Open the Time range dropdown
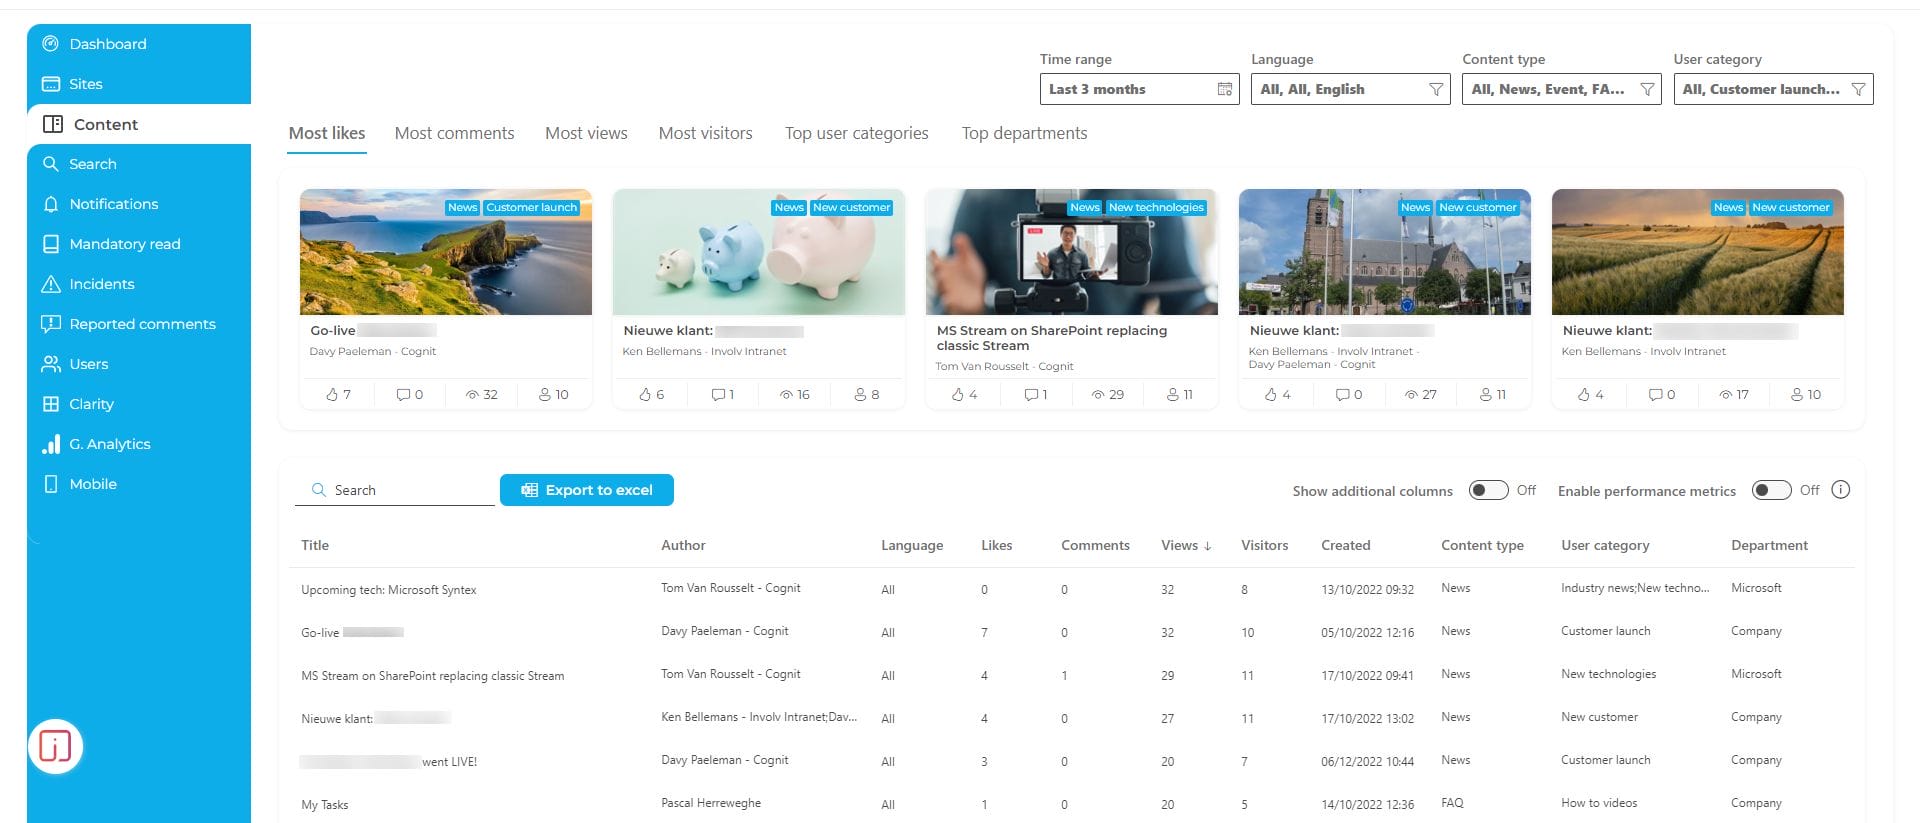1920x823 pixels. coord(1139,89)
